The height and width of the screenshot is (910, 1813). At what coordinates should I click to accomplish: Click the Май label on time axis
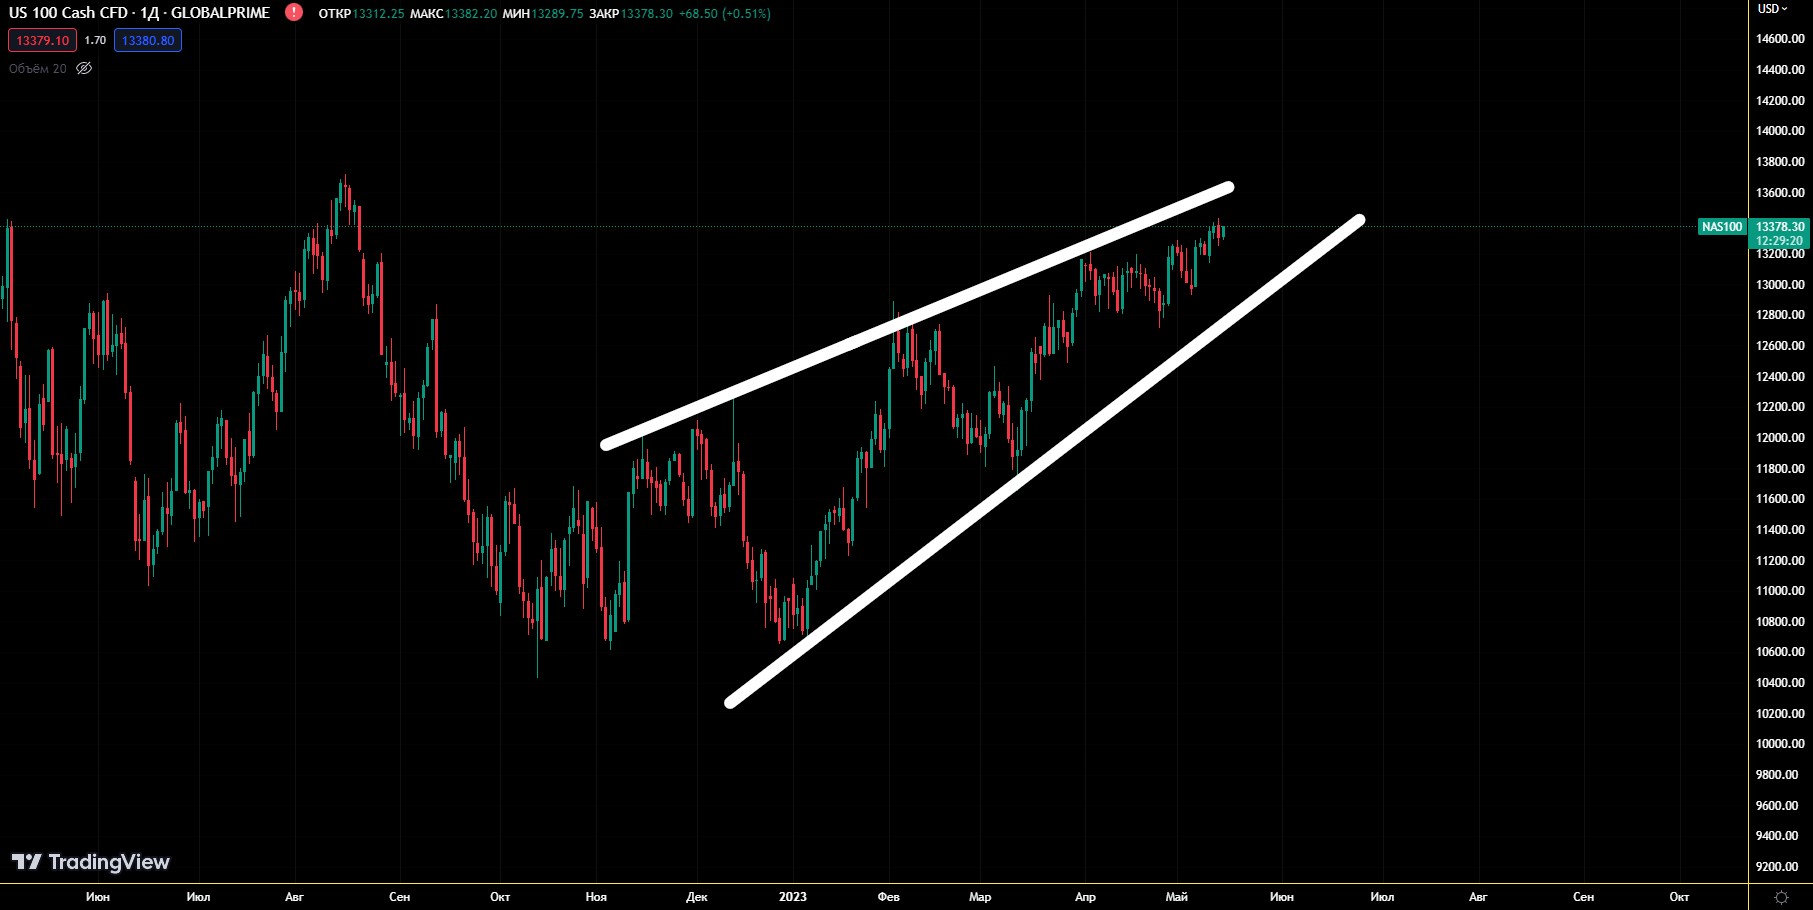pos(1176,897)
